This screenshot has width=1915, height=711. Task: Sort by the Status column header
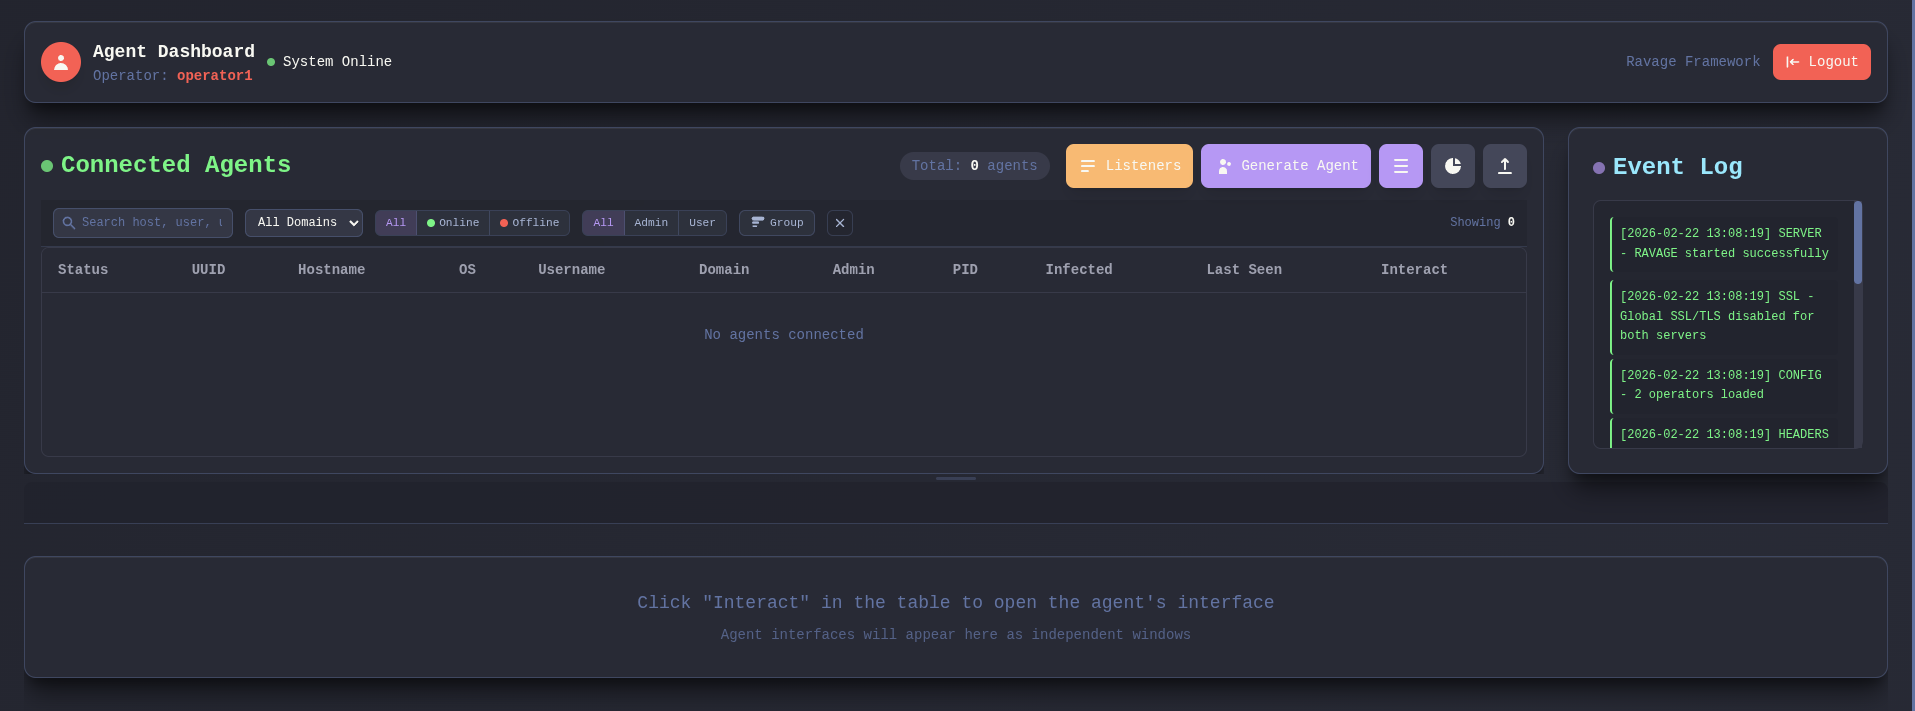[x=83, y=270]
